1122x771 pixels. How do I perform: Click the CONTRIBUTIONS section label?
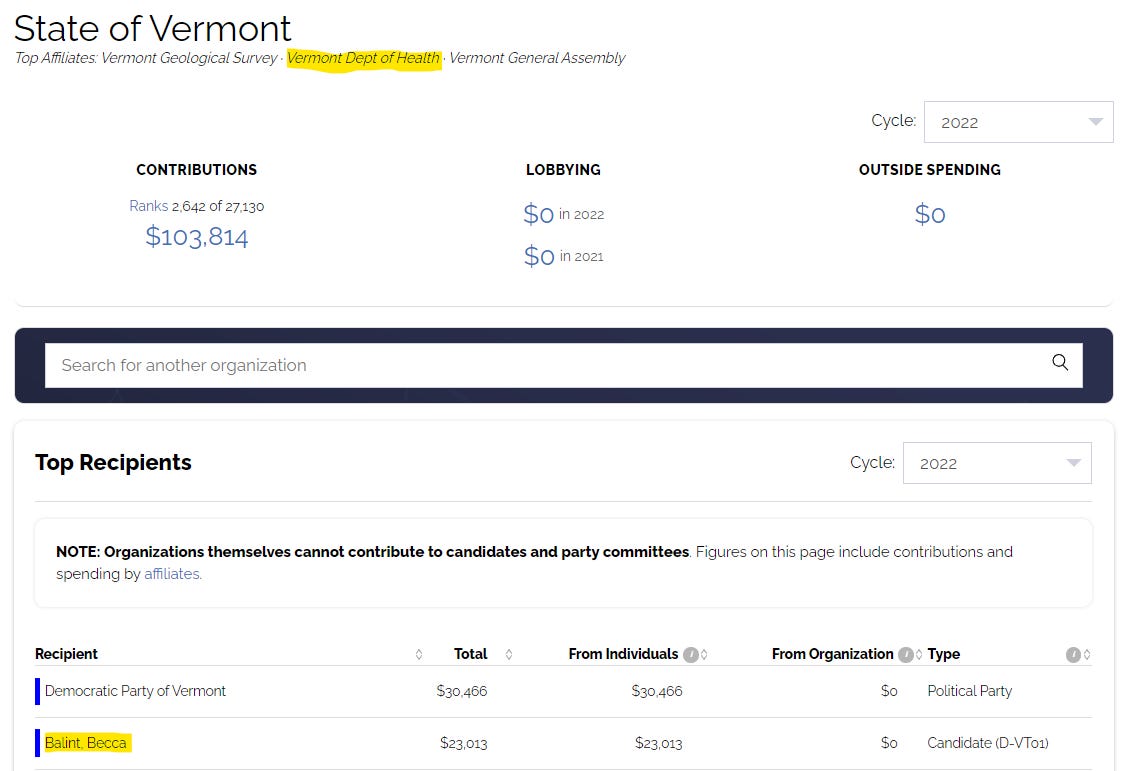tap(197, 170)
